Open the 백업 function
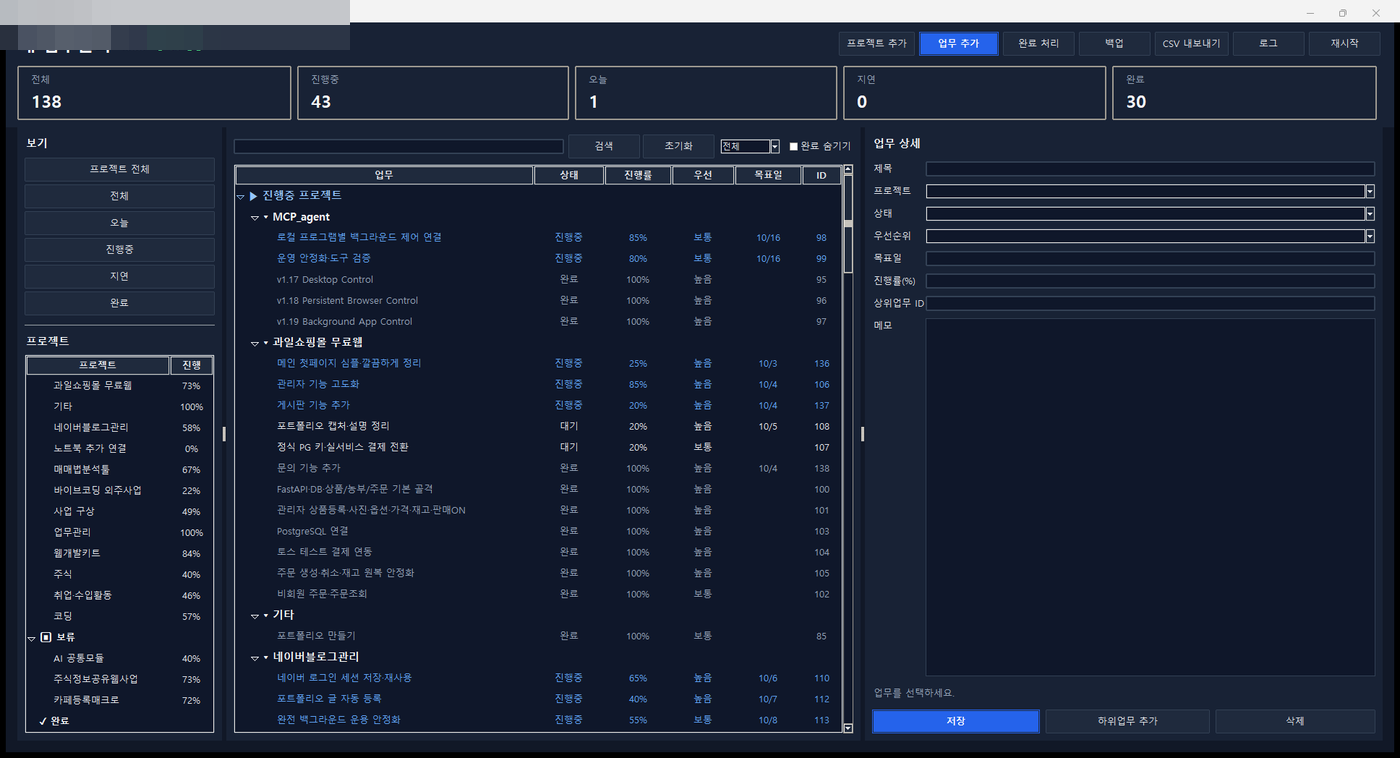The image size is (1400, 758). (x=1114, y=44)
